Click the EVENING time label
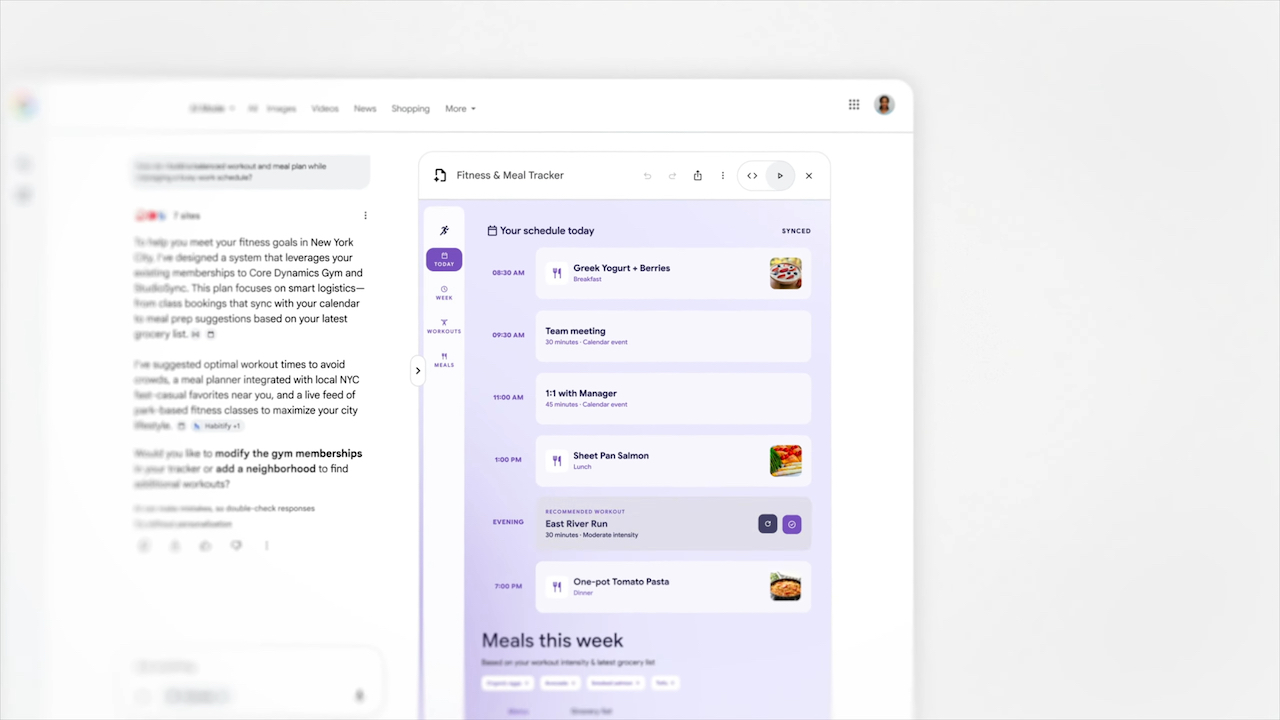 coord(508,522)
